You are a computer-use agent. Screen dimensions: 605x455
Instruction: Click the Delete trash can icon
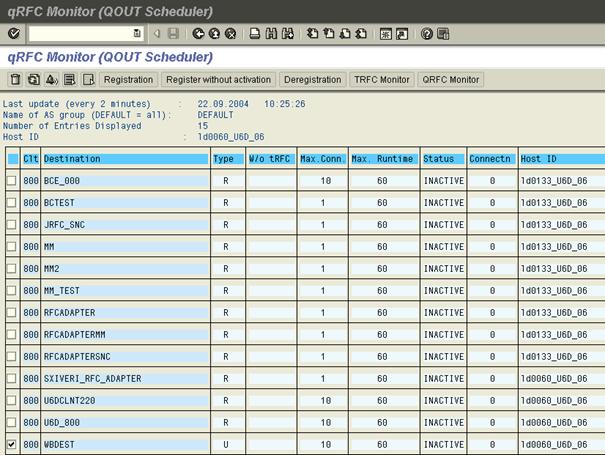coord(15,79)
